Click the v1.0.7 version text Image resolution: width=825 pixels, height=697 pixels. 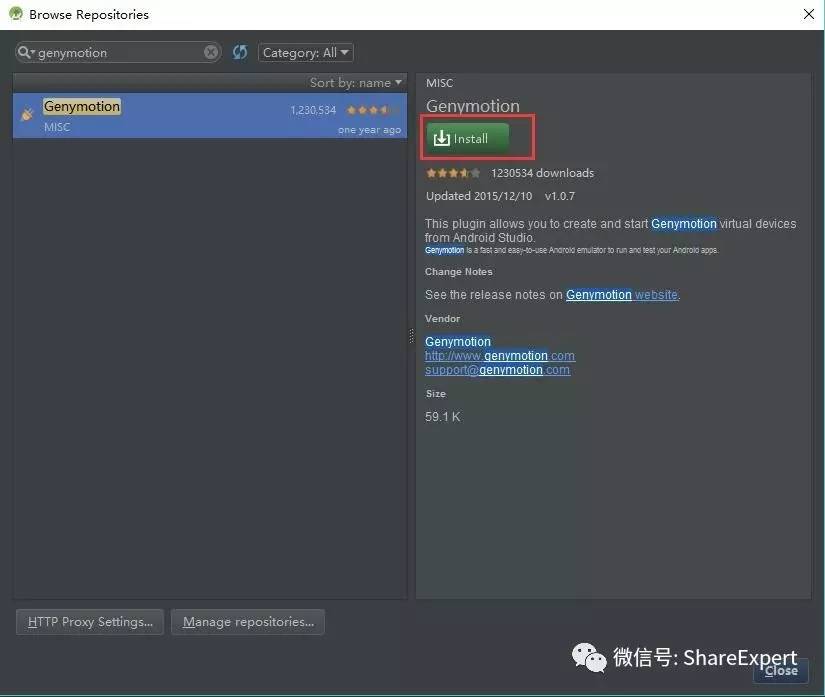(x=560, y=196)
